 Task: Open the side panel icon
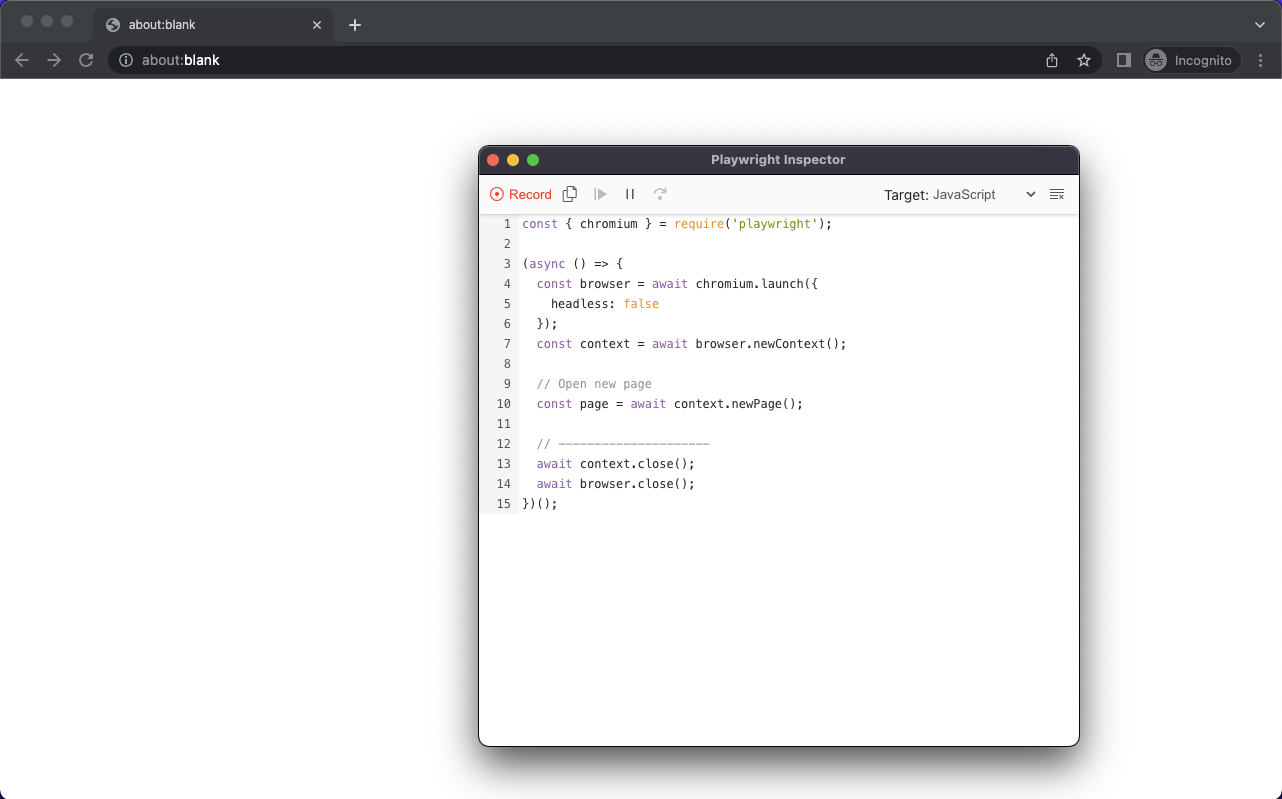click(x=1122, y=60)
